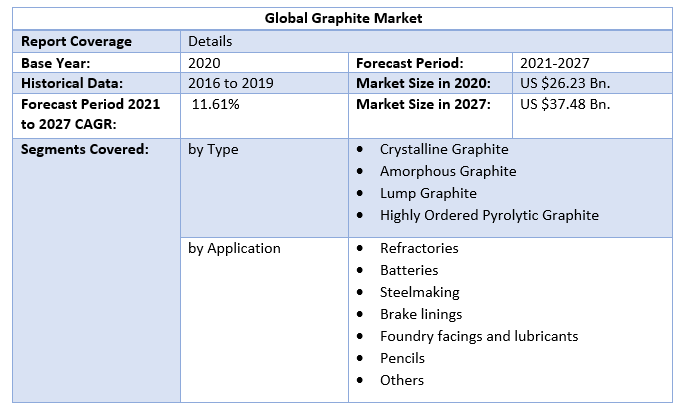
Task: Select the by Application cell
Action: pos(234,248)
